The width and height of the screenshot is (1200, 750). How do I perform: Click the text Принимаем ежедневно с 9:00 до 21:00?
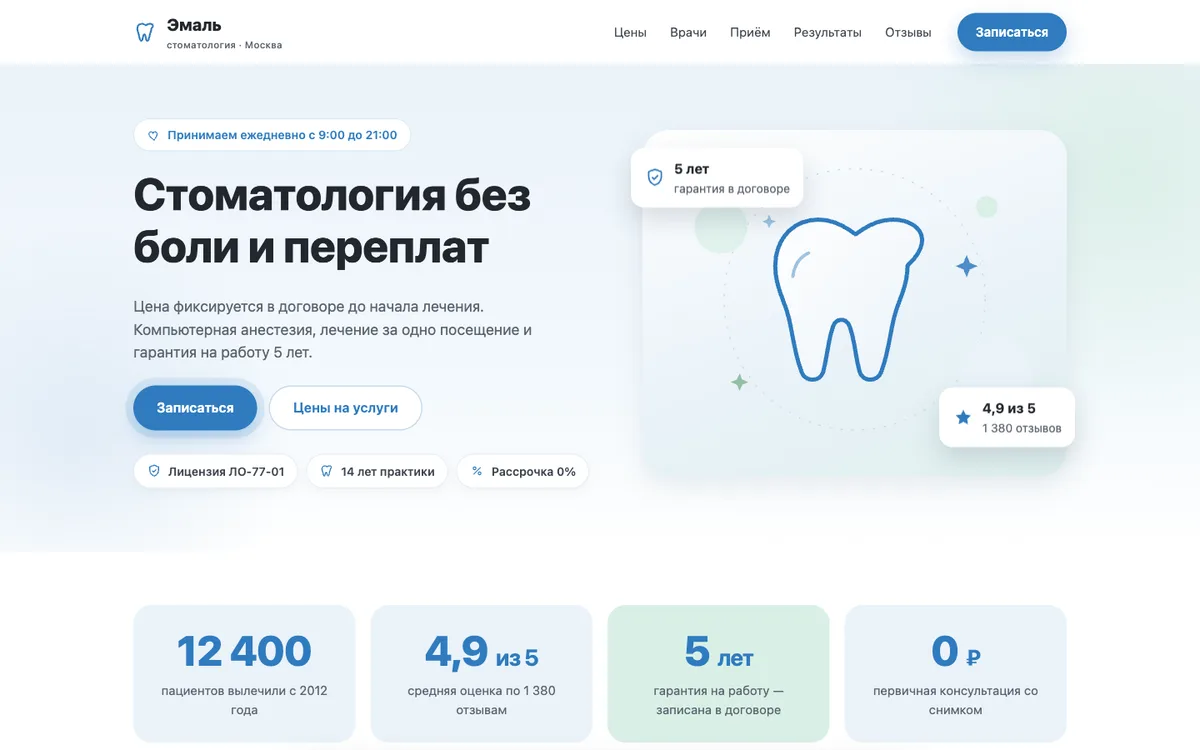(x=282, y=135)
